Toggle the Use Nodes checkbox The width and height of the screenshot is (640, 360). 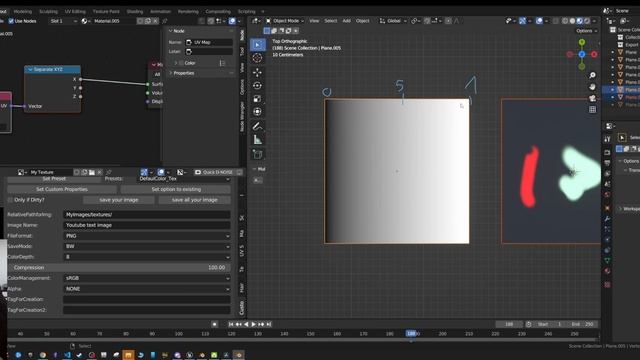[11, 21]
